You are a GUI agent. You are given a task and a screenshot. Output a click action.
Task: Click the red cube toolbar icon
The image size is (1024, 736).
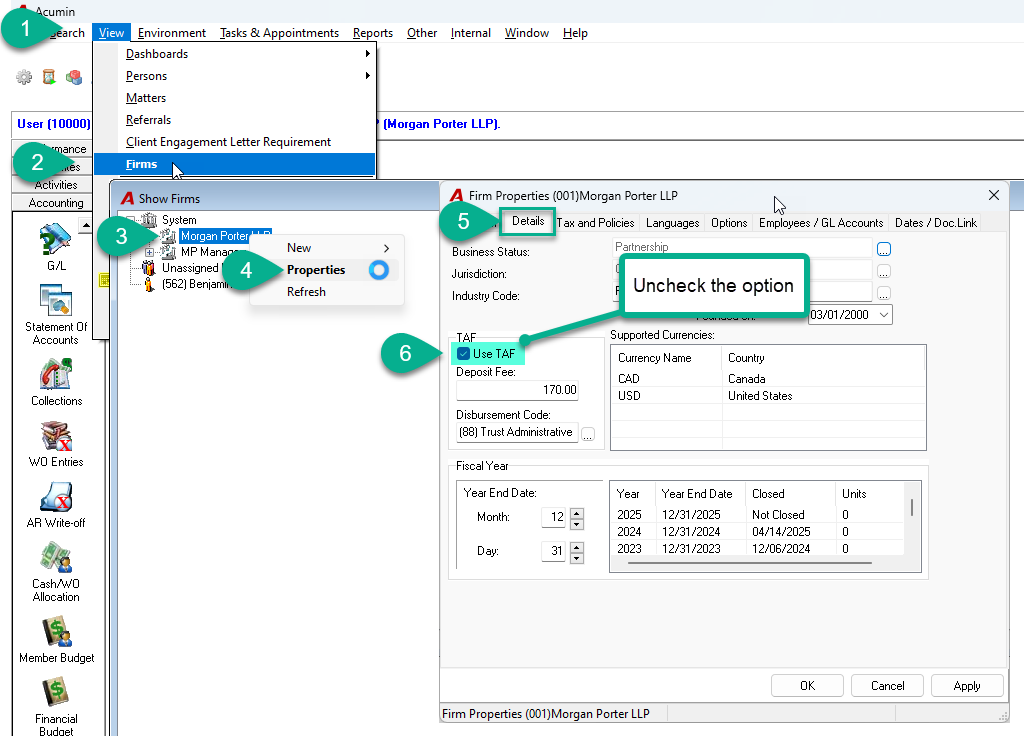74,77
